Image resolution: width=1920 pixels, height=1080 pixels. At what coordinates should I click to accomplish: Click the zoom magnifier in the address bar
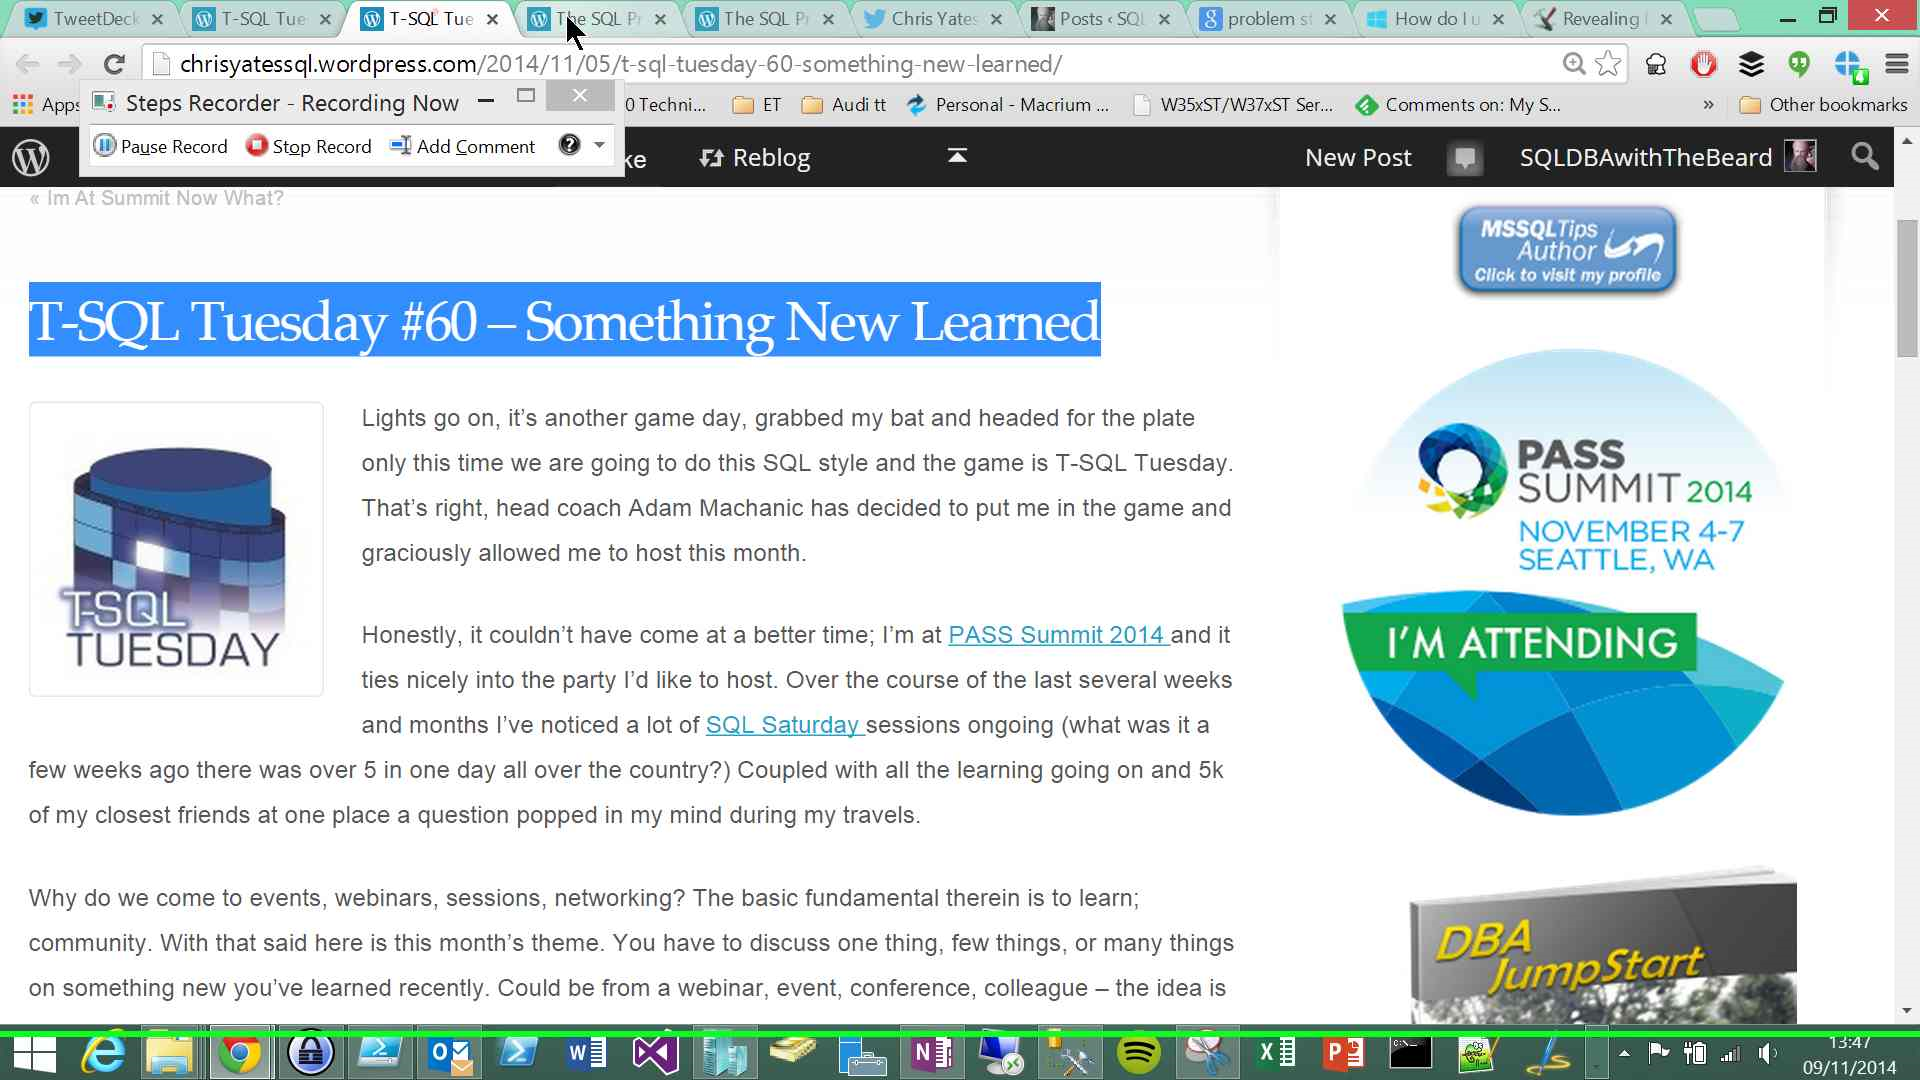pos(1574,64)
